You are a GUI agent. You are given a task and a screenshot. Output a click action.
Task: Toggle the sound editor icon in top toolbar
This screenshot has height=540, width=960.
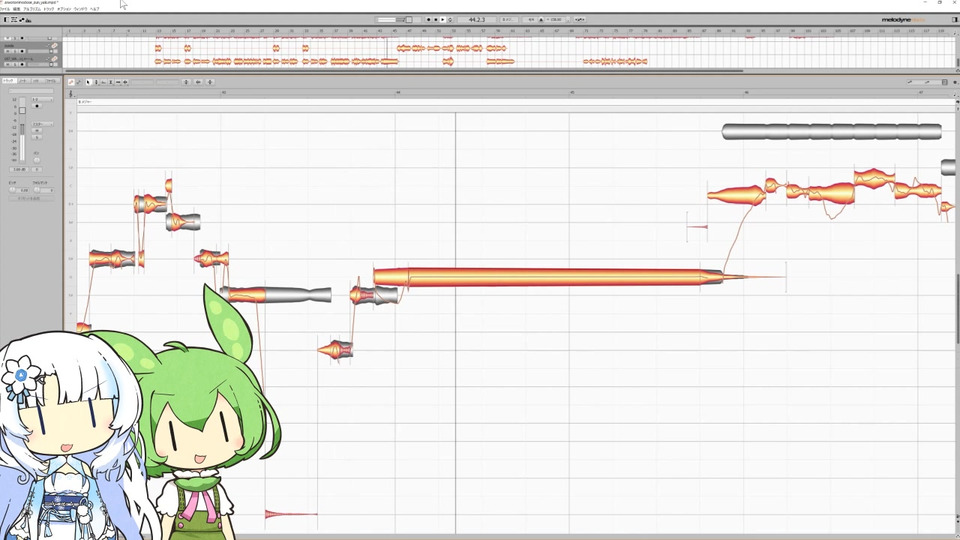(28, 20)
